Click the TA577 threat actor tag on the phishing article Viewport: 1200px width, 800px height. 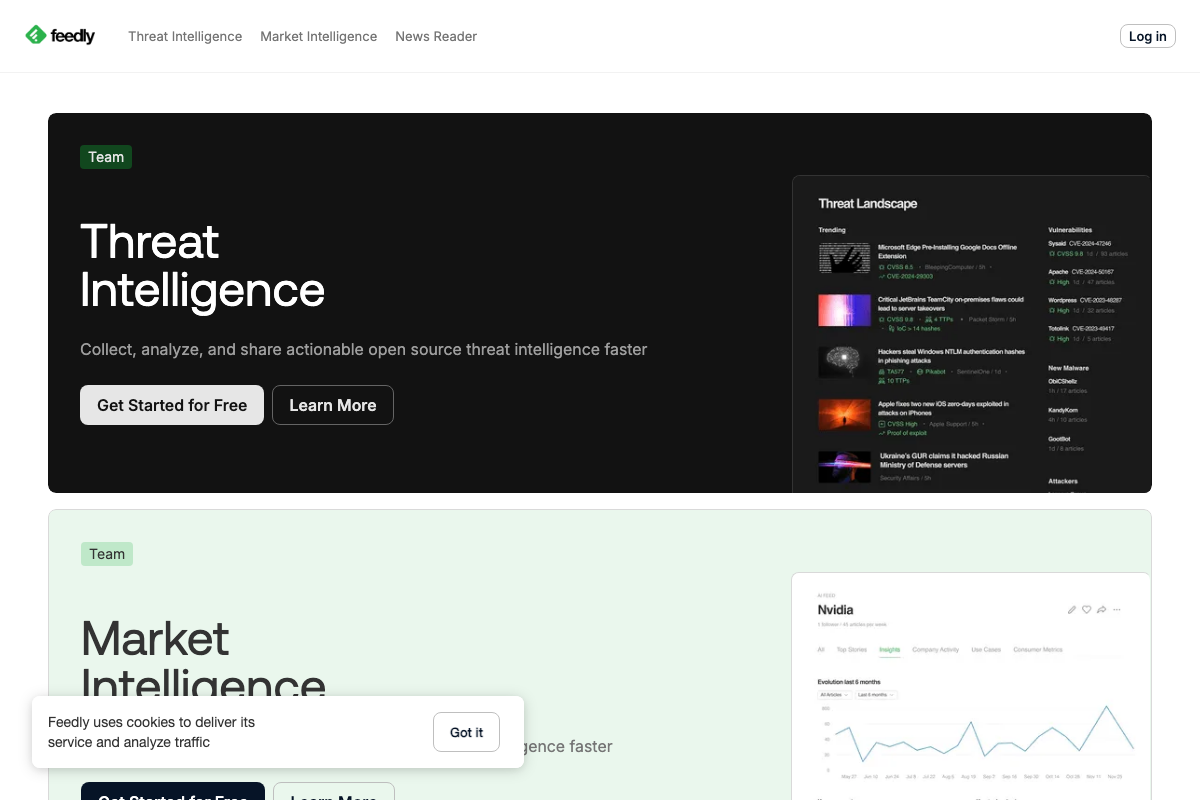[x=896, y=371]
